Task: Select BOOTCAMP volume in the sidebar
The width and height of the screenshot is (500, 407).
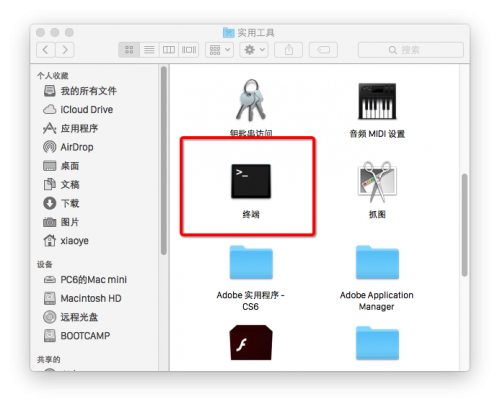Action: 77,336
